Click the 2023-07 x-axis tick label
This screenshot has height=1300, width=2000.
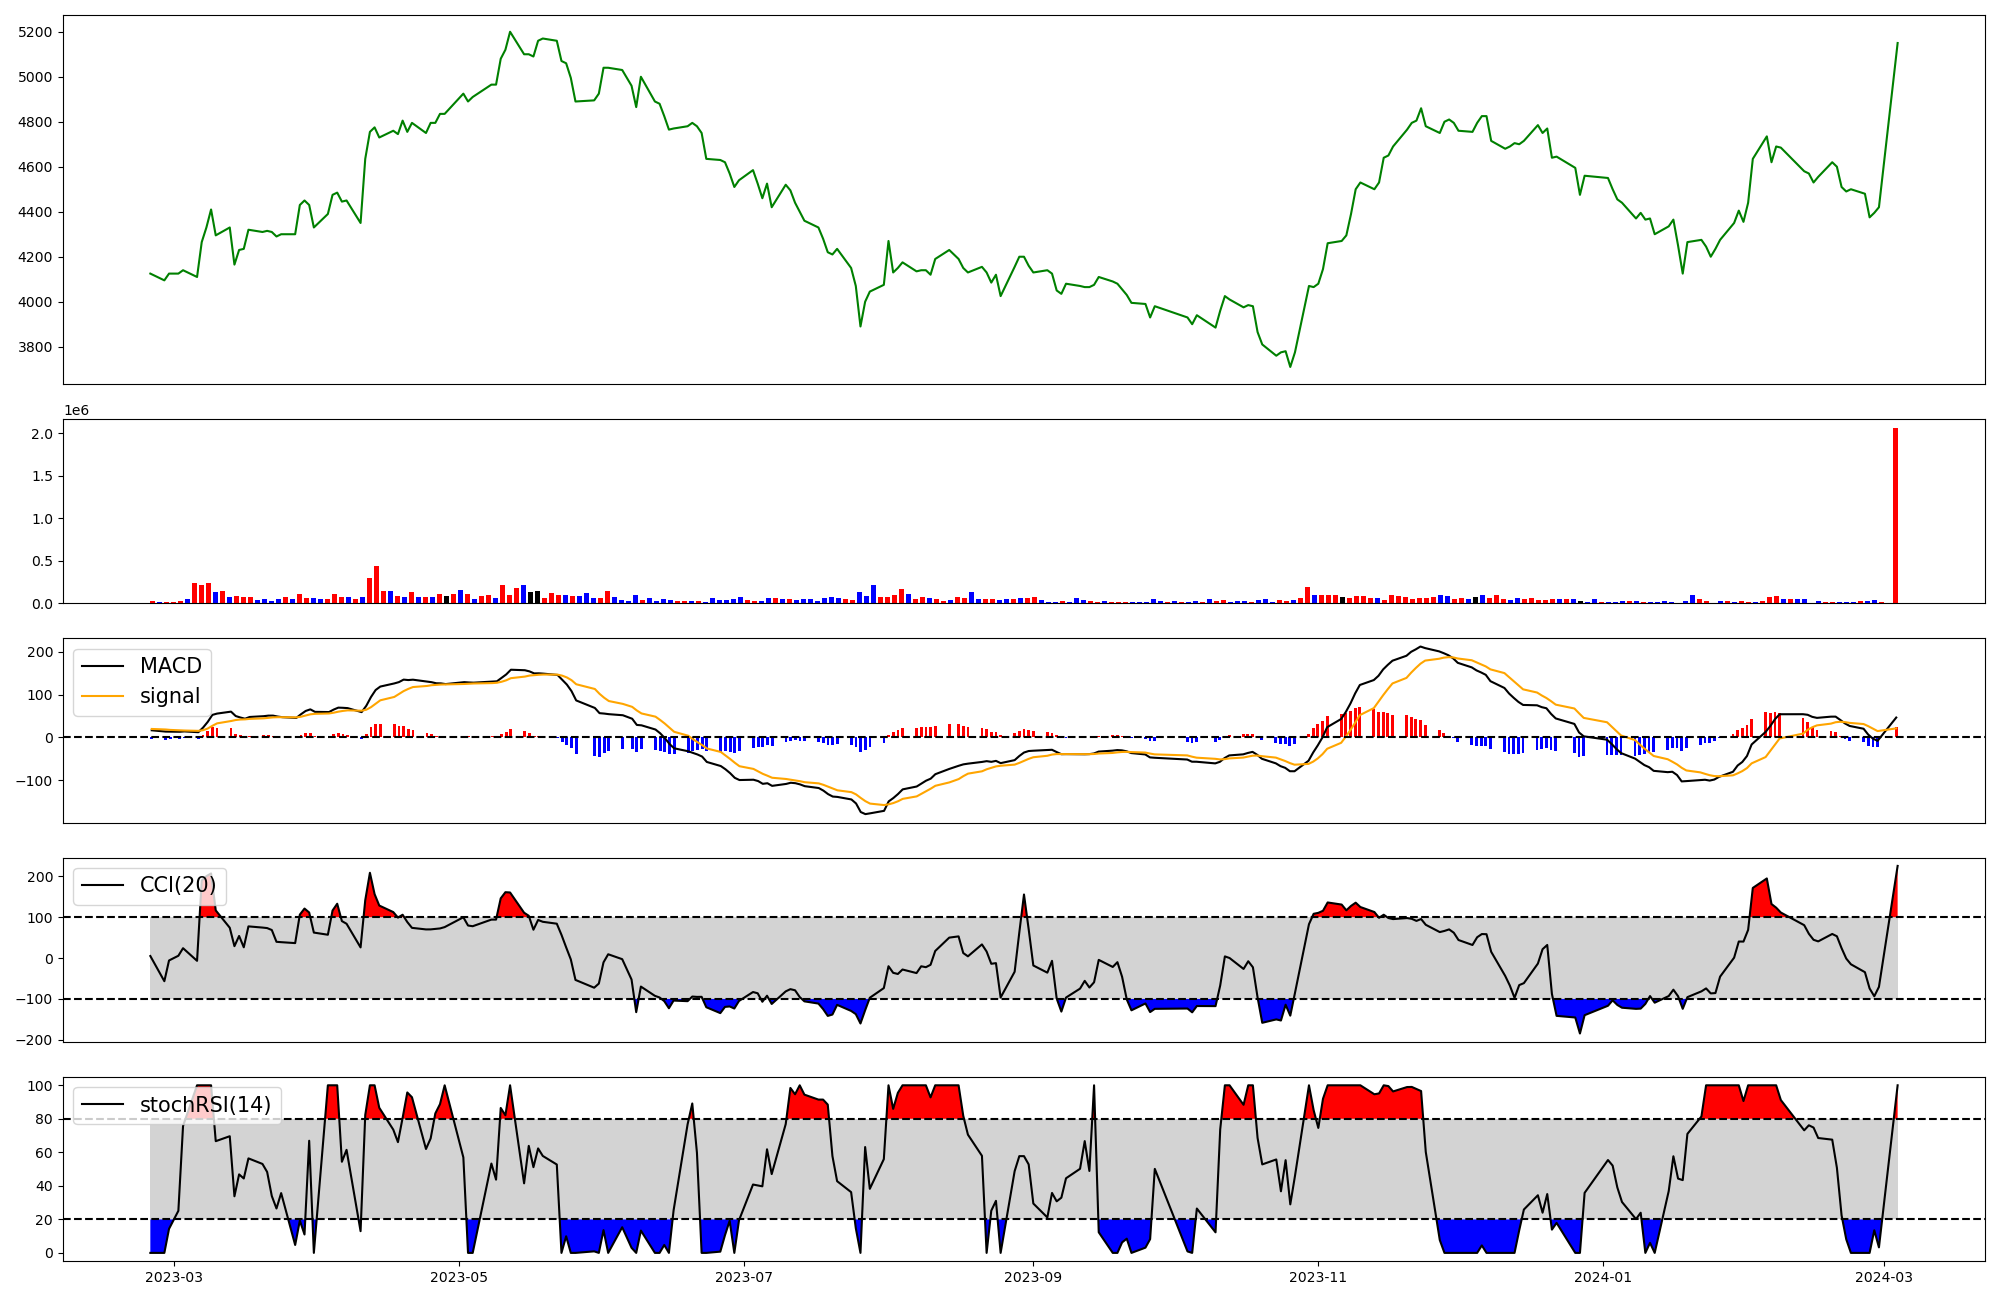pyautogui.click(x=745, y=1277)
